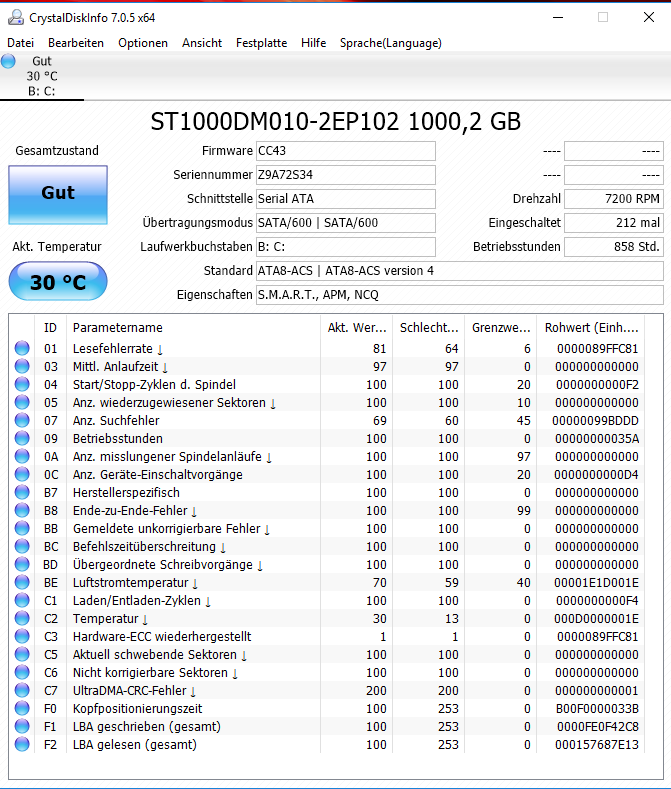Open the Hilfe menu

(x=314, y=43)
